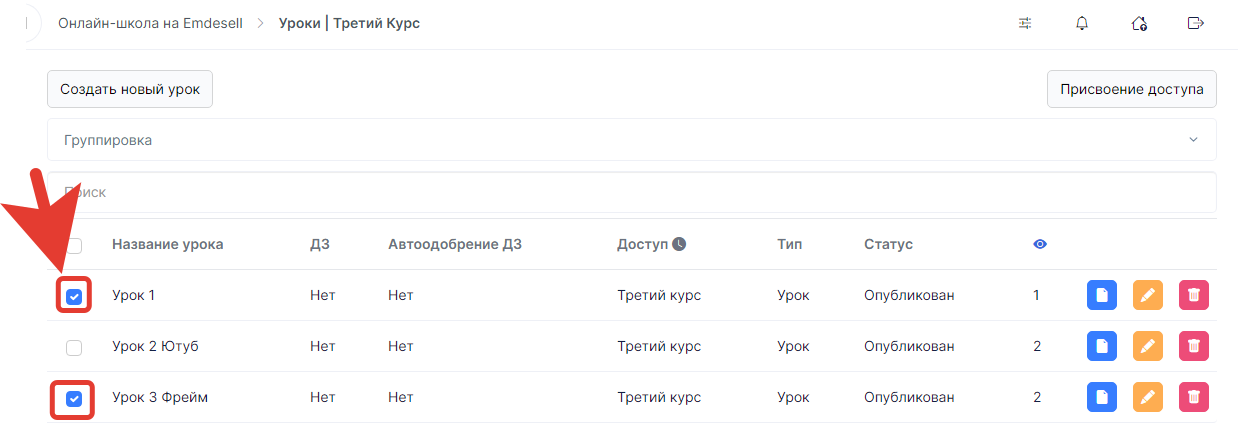Click the orange edit icon for Урок 1

coord(1148,295)
